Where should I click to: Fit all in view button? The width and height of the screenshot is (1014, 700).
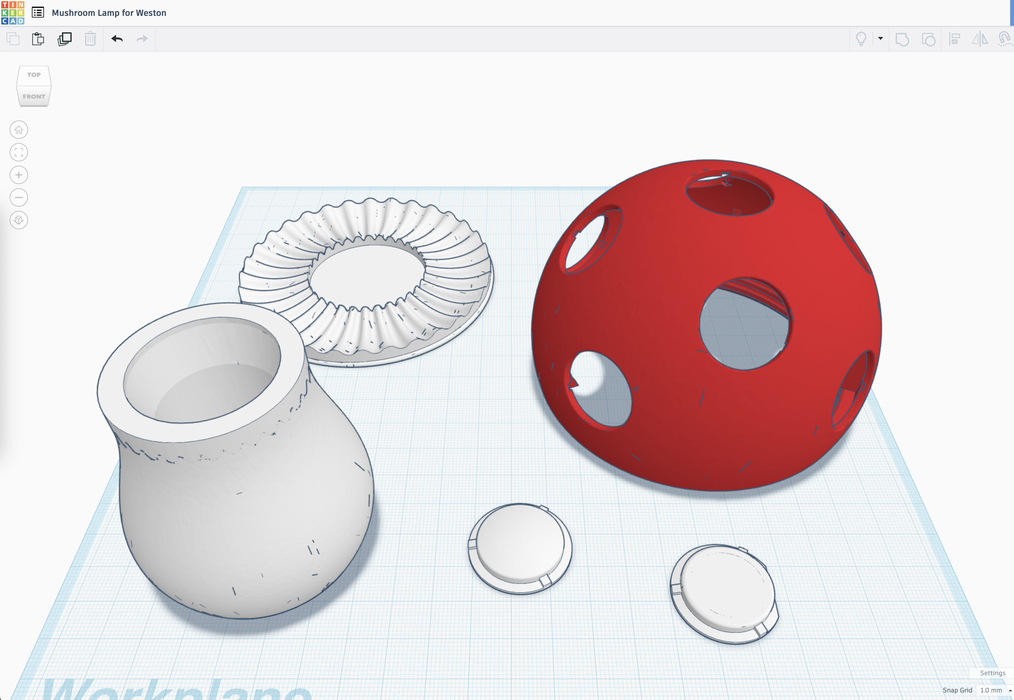coord(19,152)
